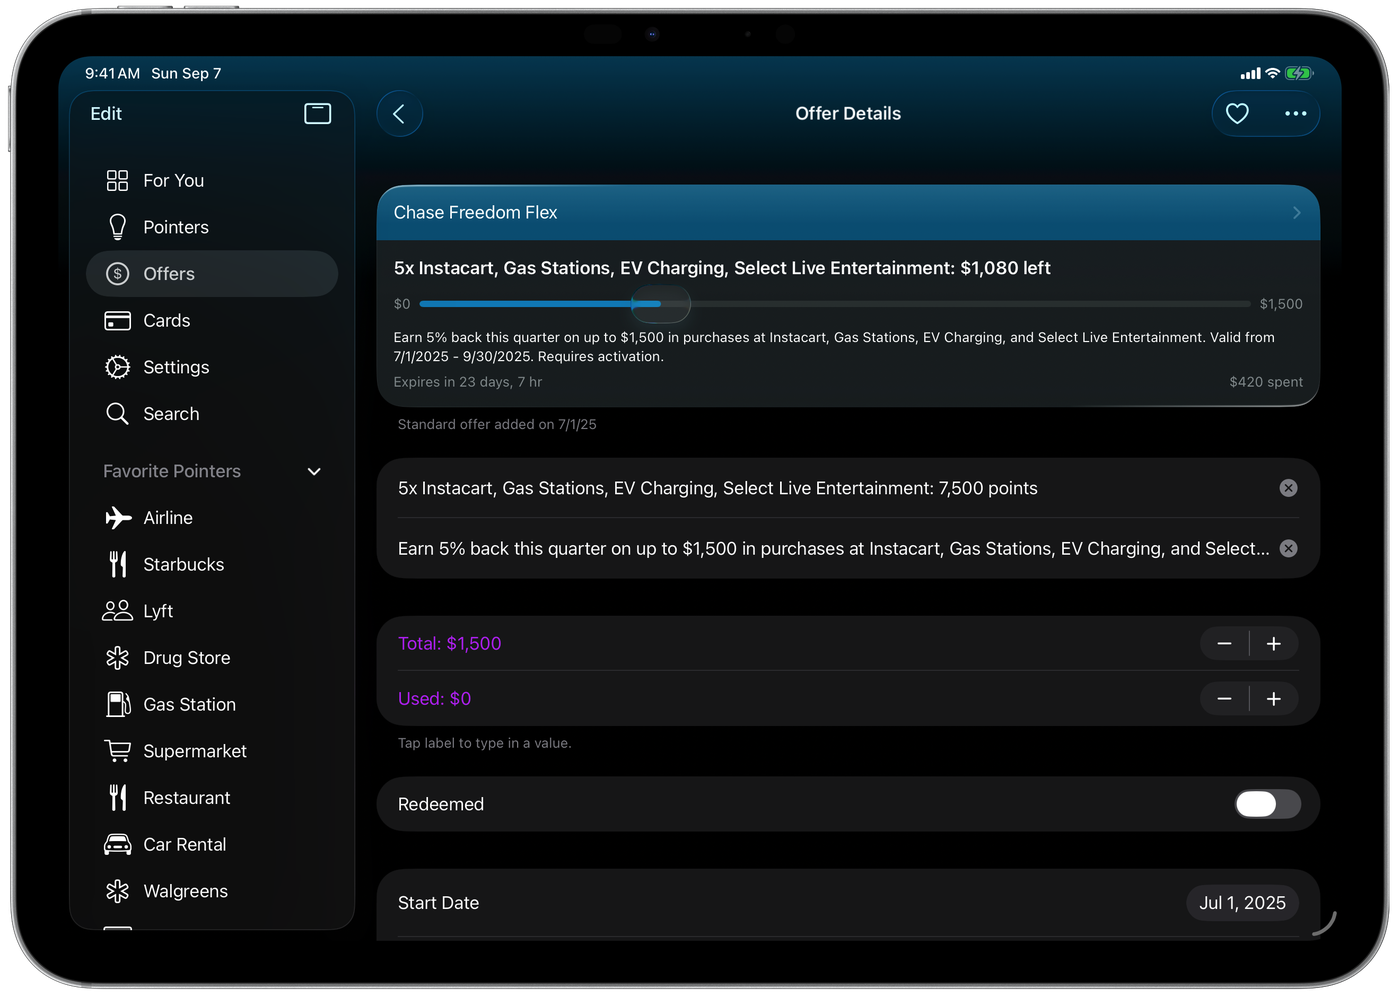Clear the Earn 5% back description field
Image resolution: width=1400 pixels, height=997 pixels.
point(1288,548)
